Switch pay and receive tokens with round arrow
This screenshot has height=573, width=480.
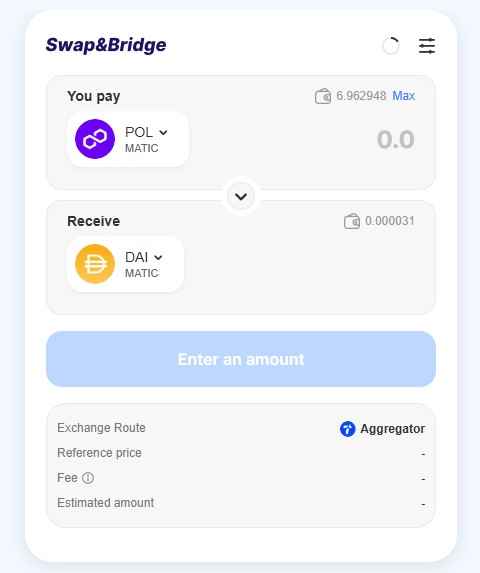pyautogui.click(x=241, y=196)
